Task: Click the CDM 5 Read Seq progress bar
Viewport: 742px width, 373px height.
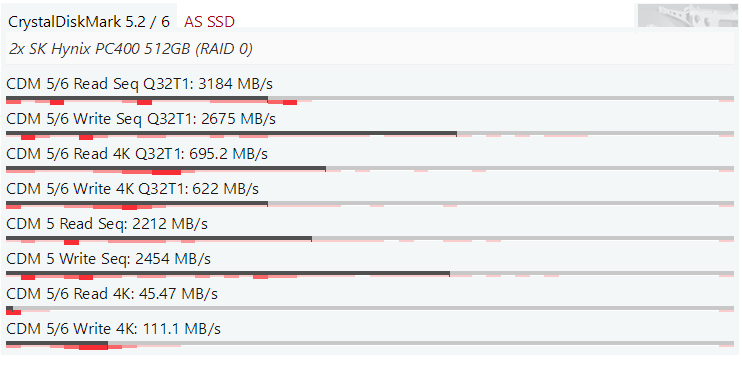Action: coord(370,239)
